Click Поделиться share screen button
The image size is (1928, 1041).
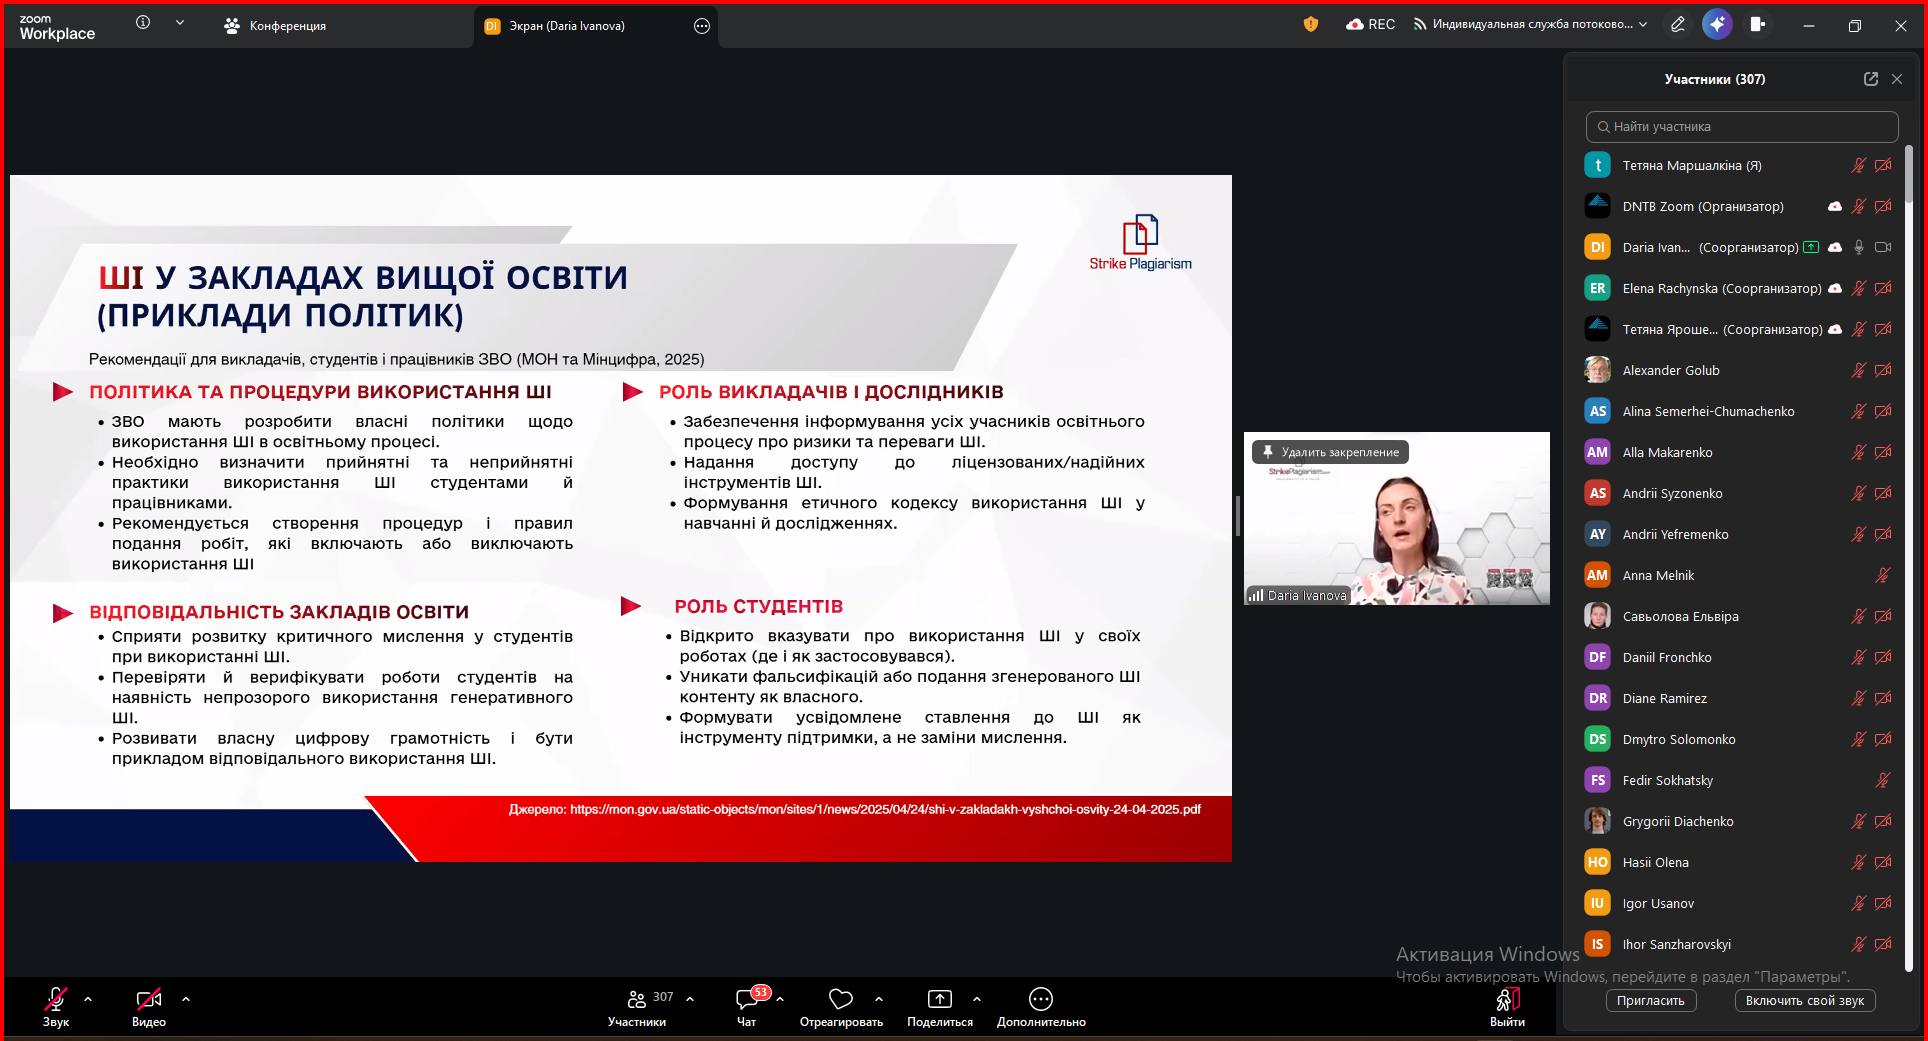[x=940, y=1006]
